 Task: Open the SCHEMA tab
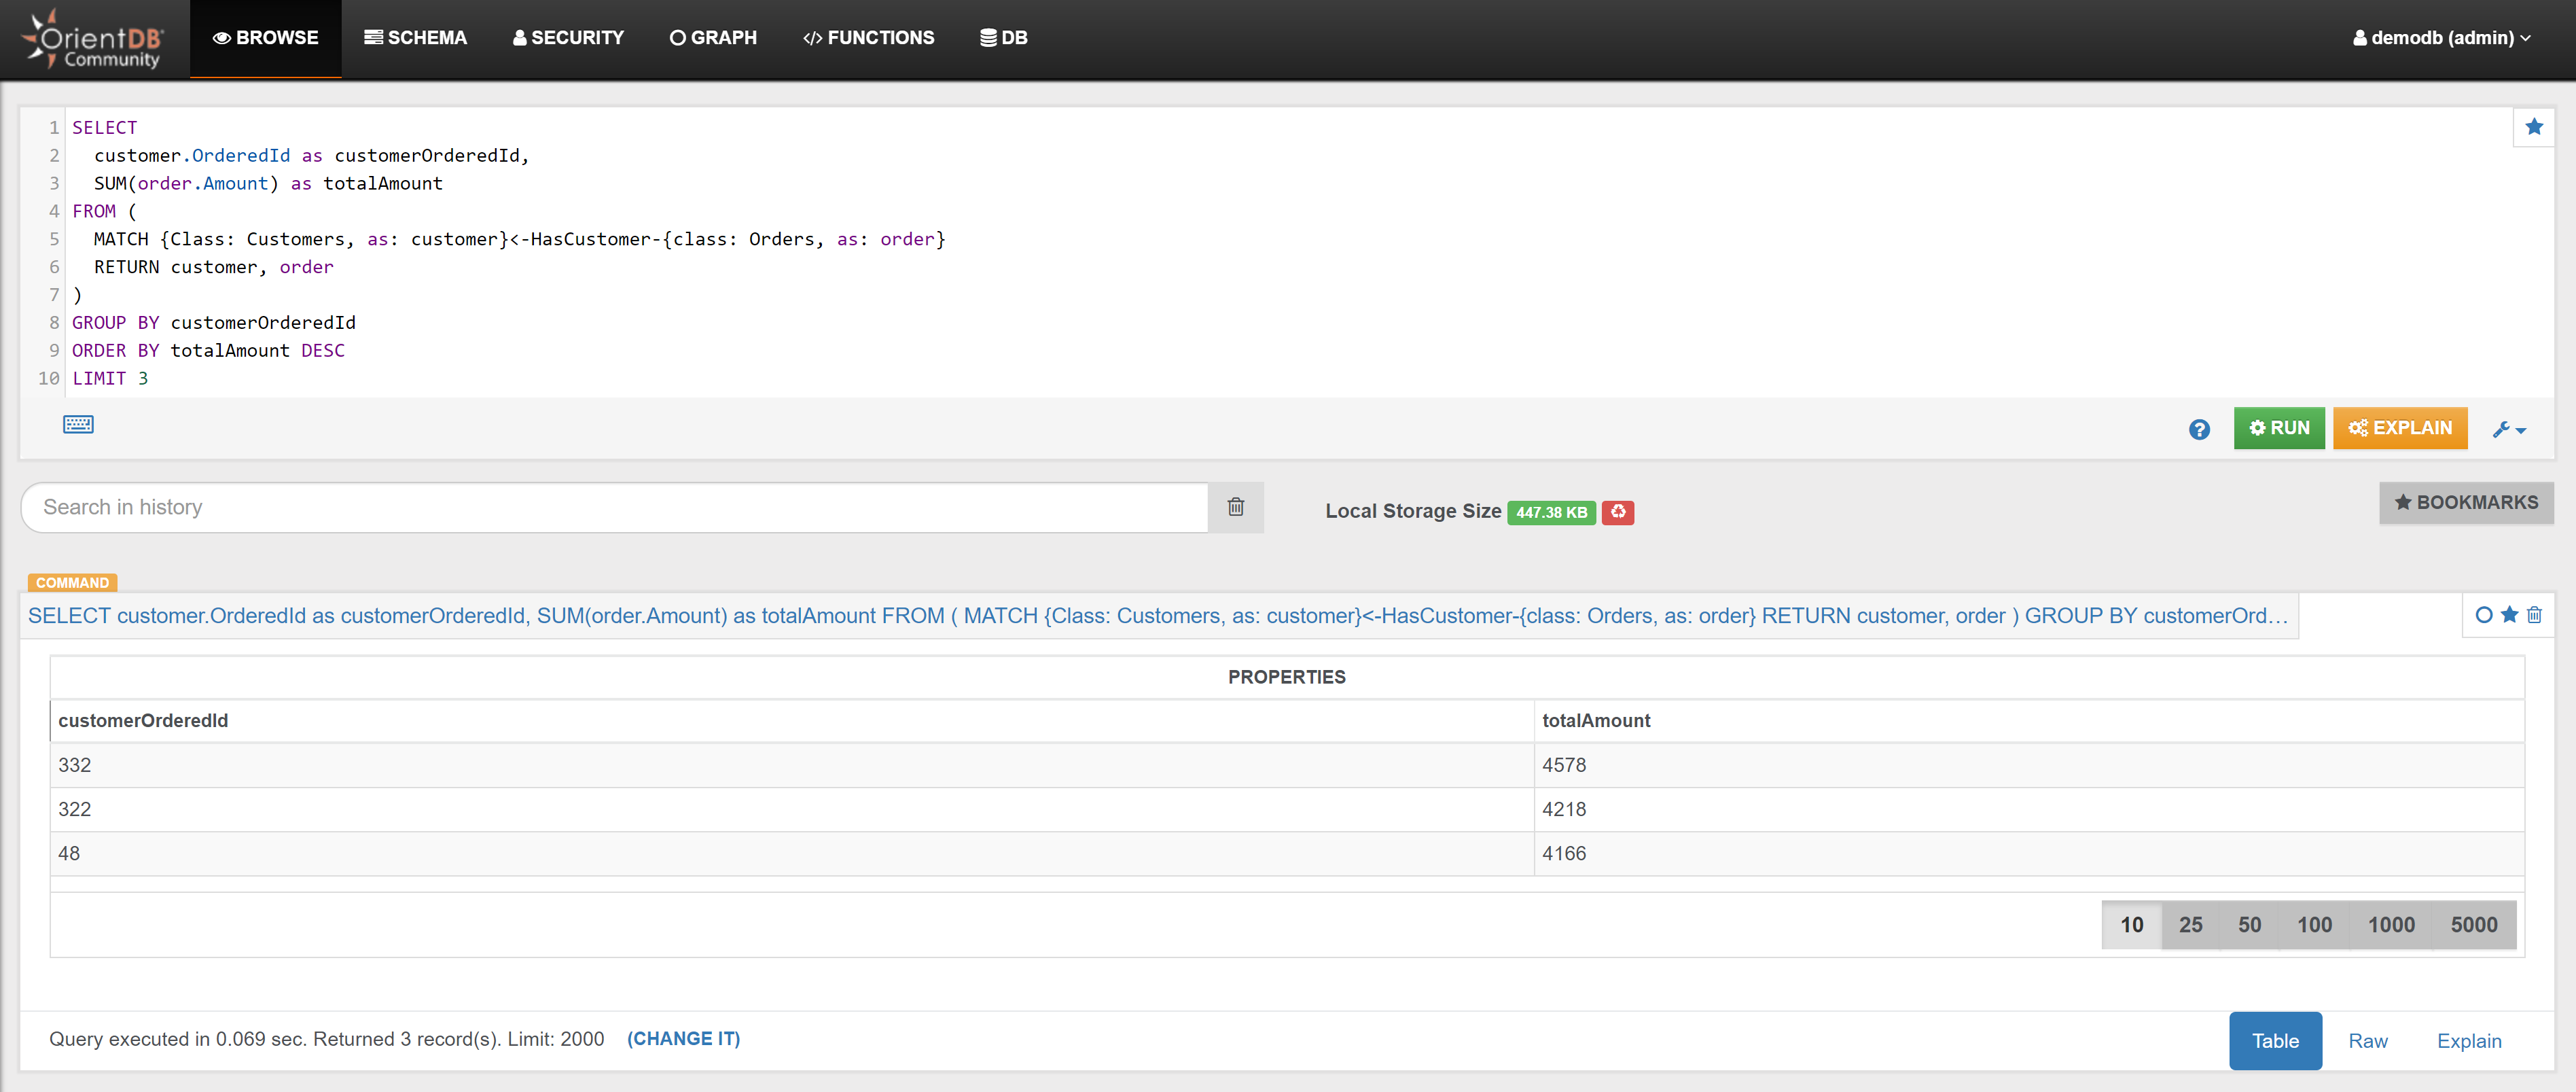point(415,38)
